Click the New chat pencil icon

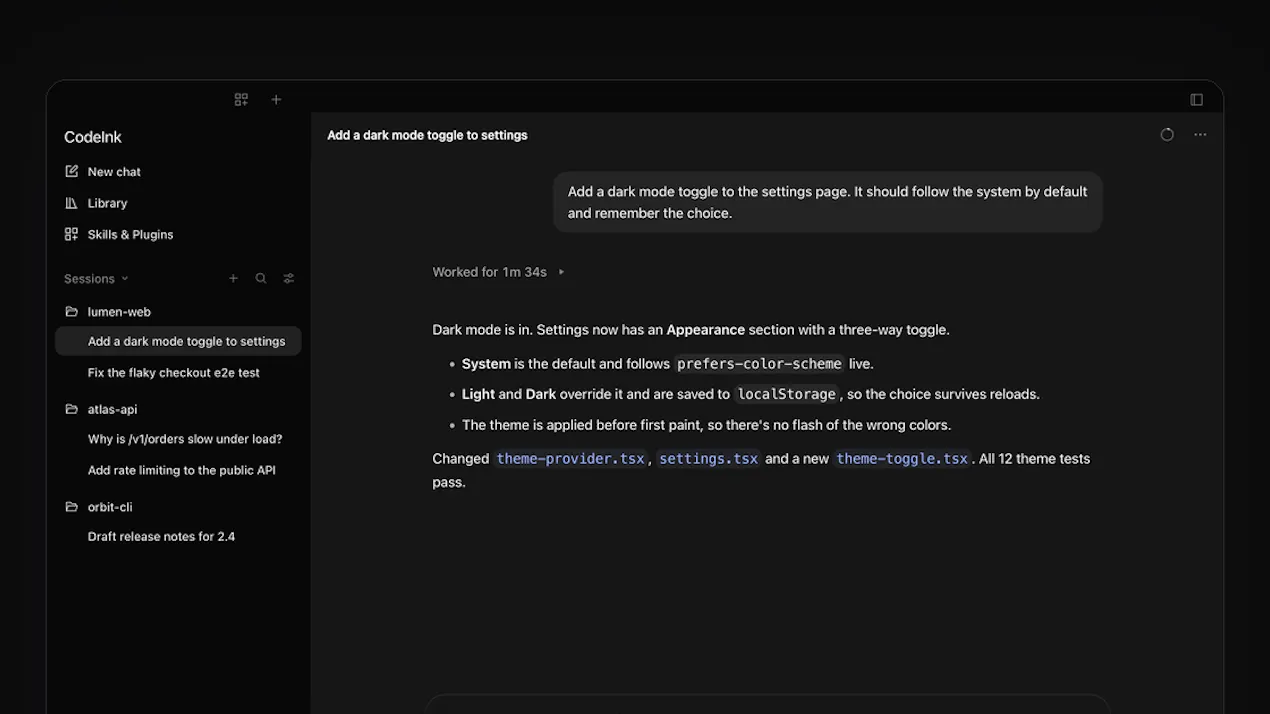click(71, 171)
